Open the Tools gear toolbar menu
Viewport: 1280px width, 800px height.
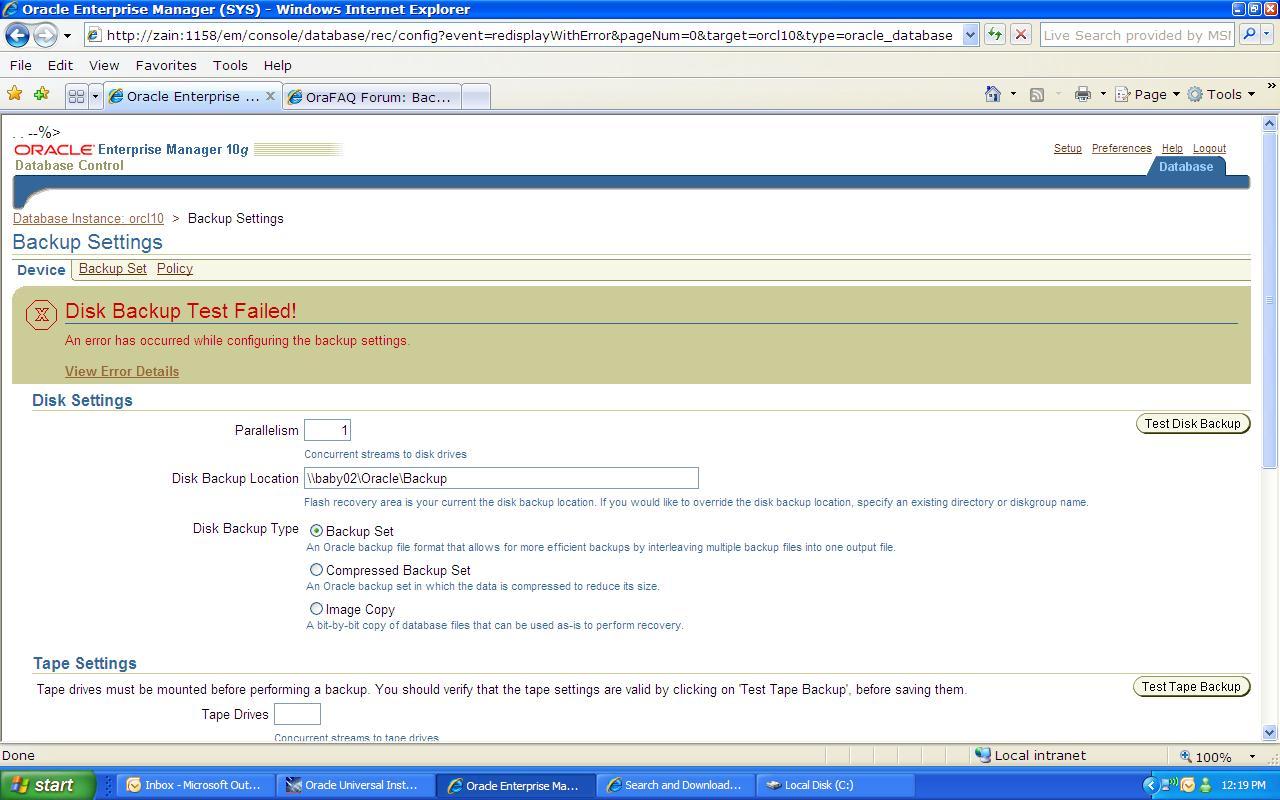pyautogui.click(x=1220, y=94)
